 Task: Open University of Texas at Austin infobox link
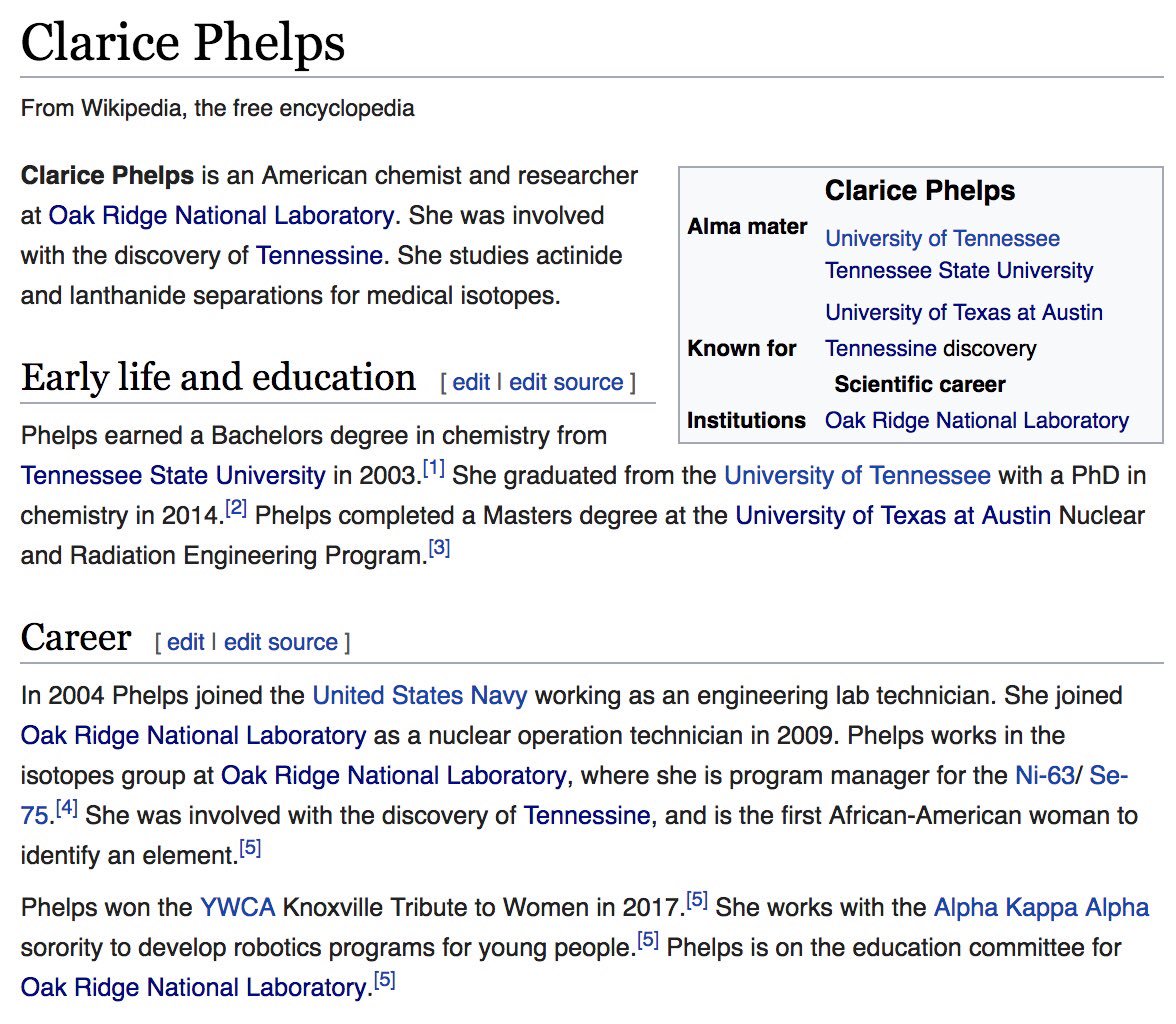tap(964, 312)
